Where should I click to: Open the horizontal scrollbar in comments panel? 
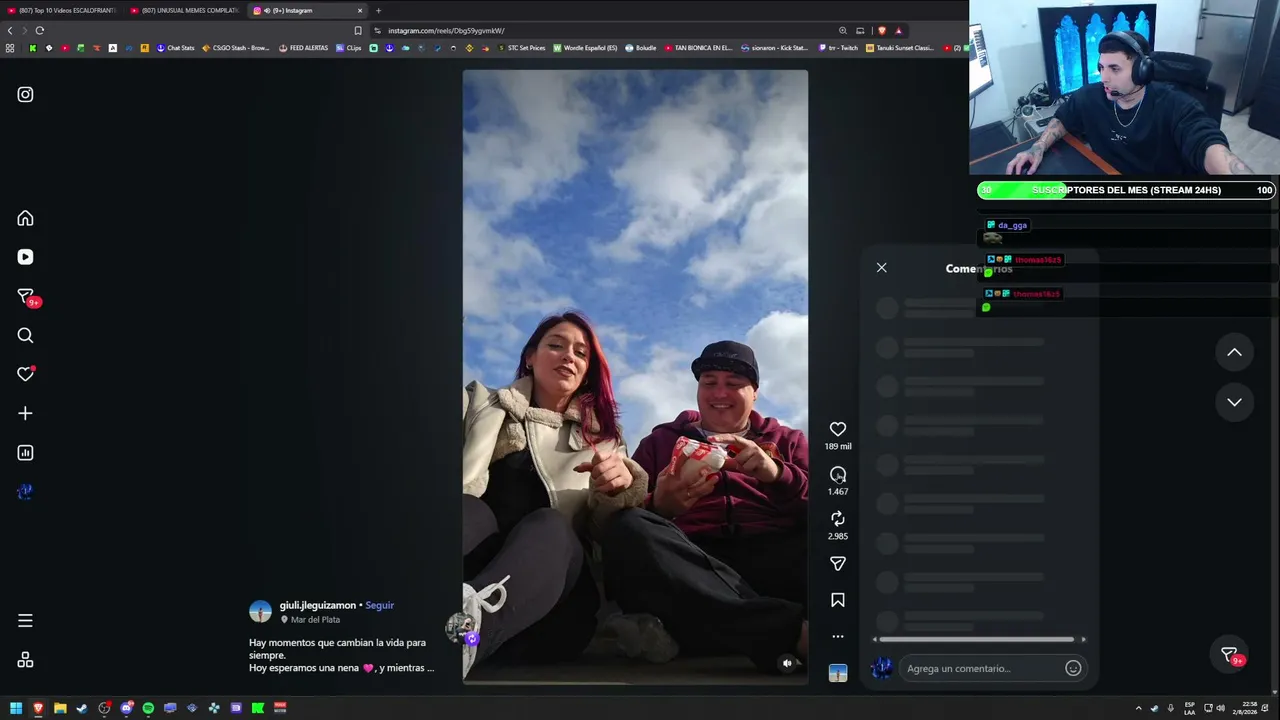point(977,639)
